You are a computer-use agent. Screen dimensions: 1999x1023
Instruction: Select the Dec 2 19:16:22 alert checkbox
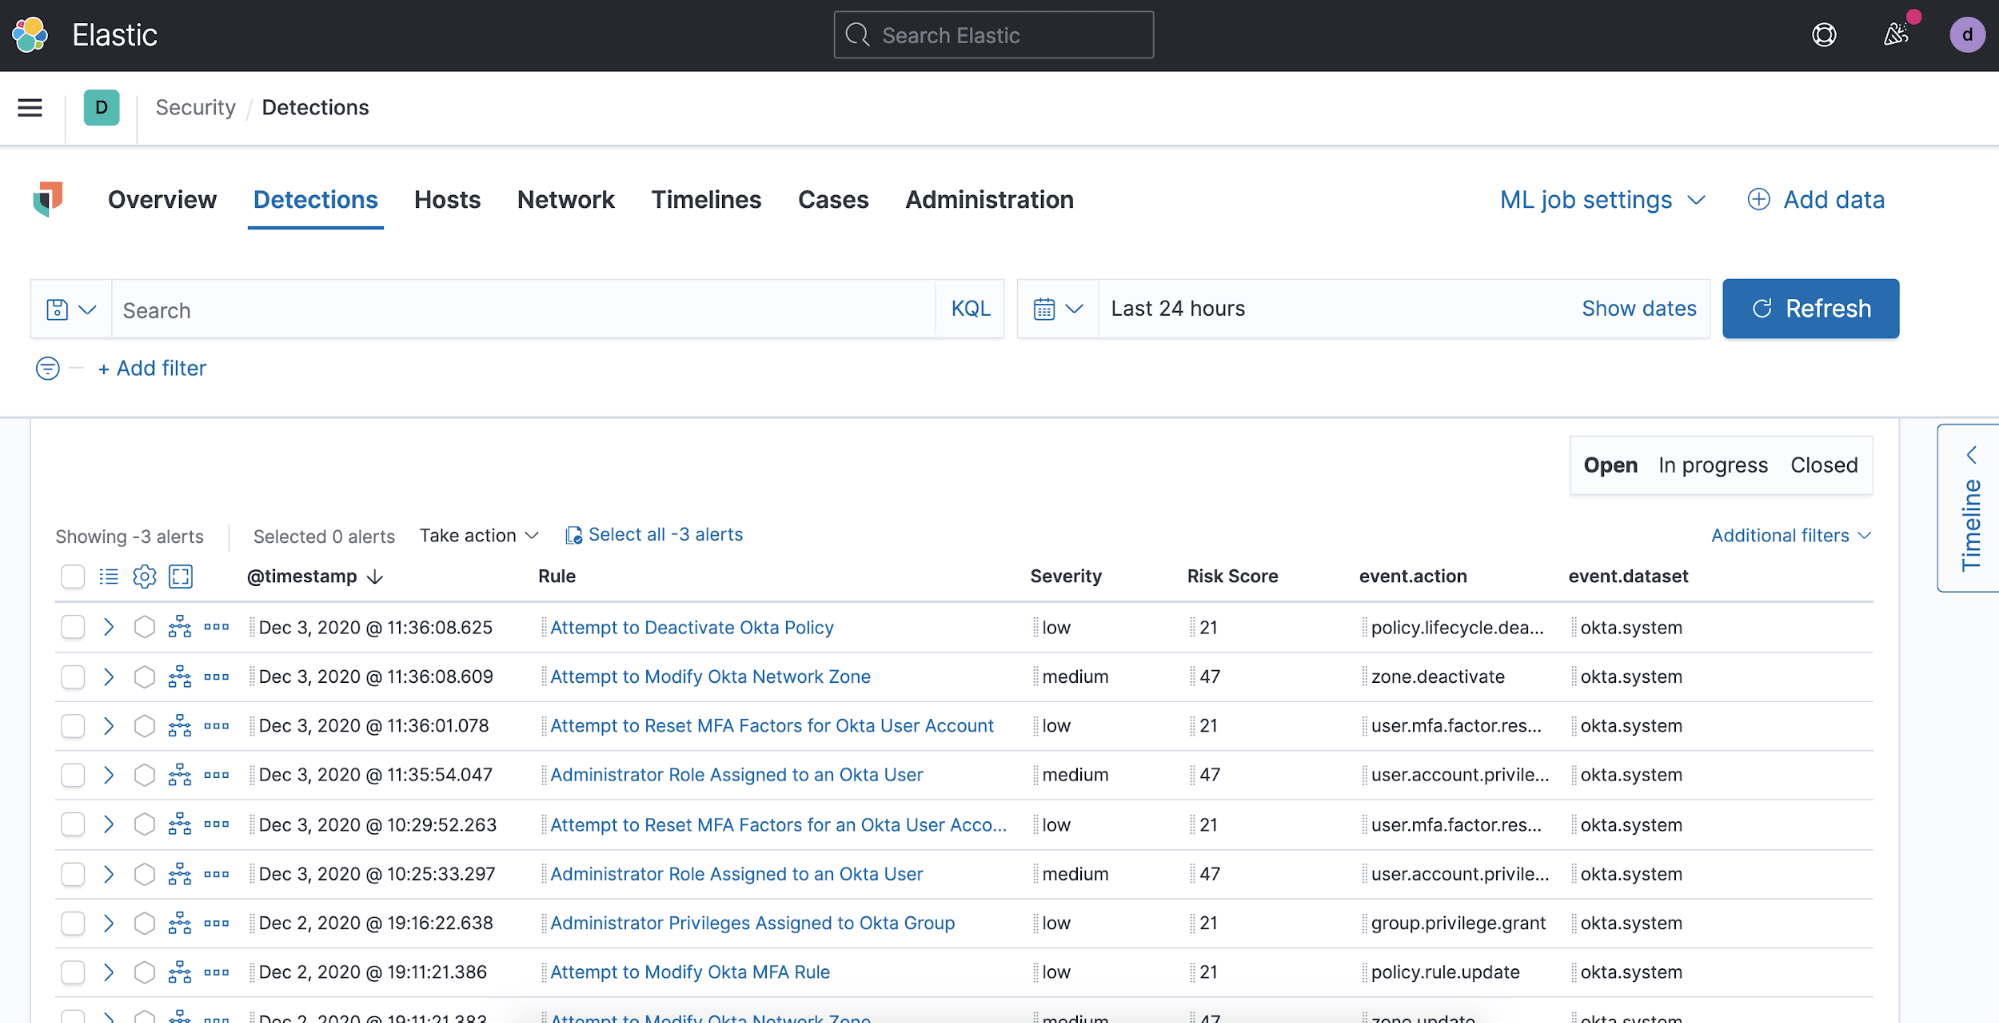tap(72, 922)
